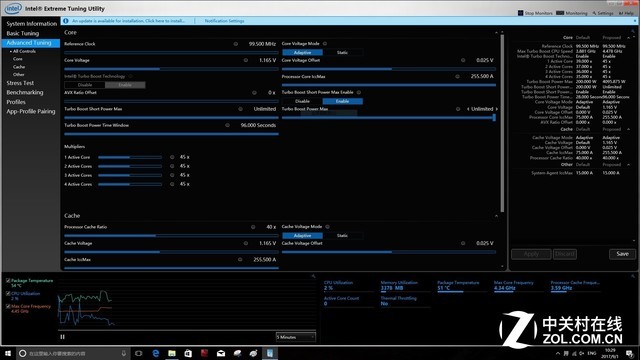Viewport: 640px width, 360px height.
Task: Open the 5 Minutes time range dropdown
Action: point(296,337)
